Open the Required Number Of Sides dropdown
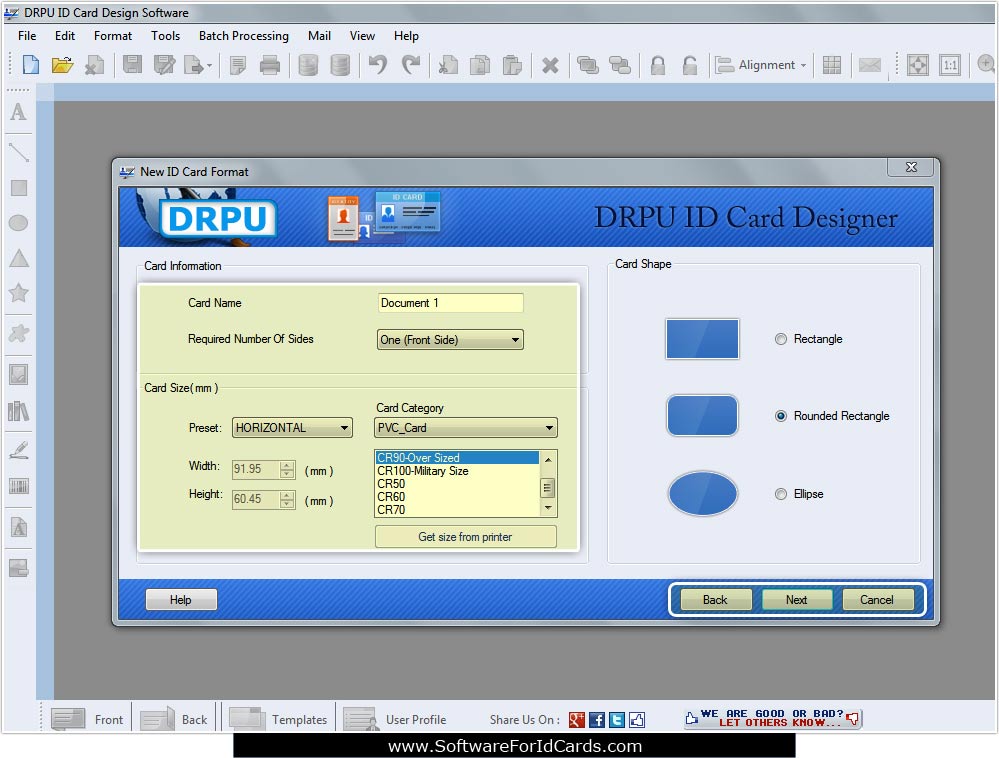Viewport: 999px width, 758px height. [x=450, y=340]
